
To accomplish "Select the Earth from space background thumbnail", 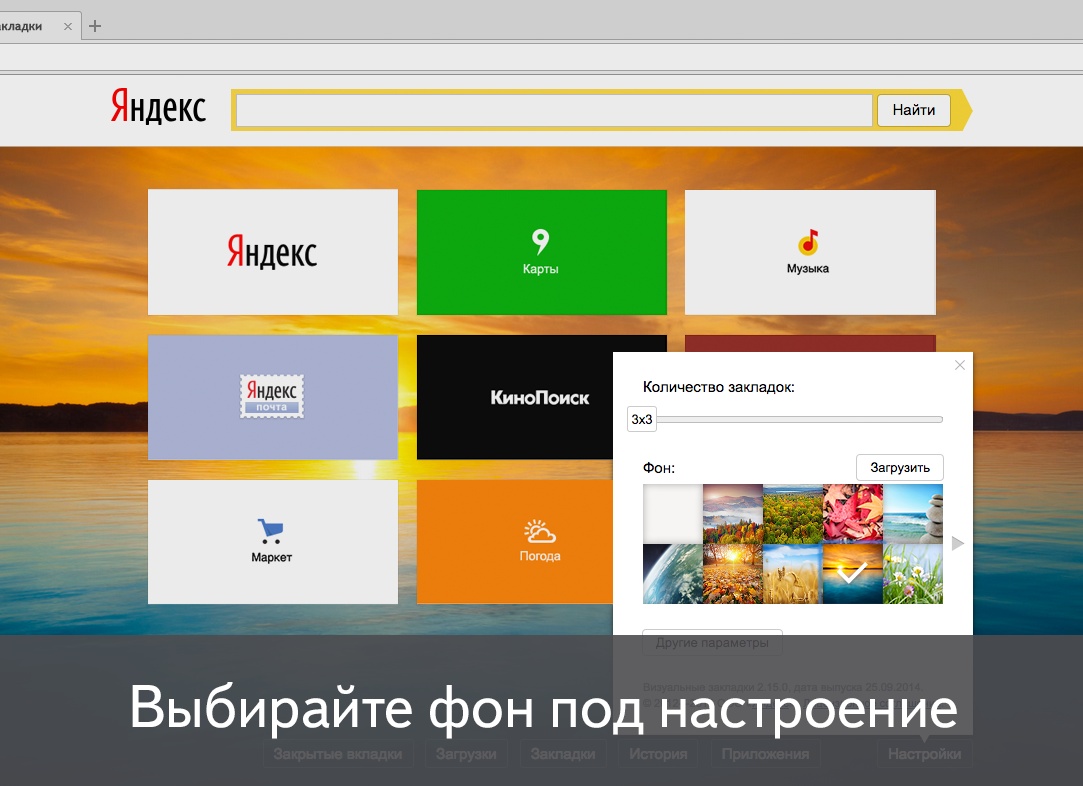I will (673, 573).
